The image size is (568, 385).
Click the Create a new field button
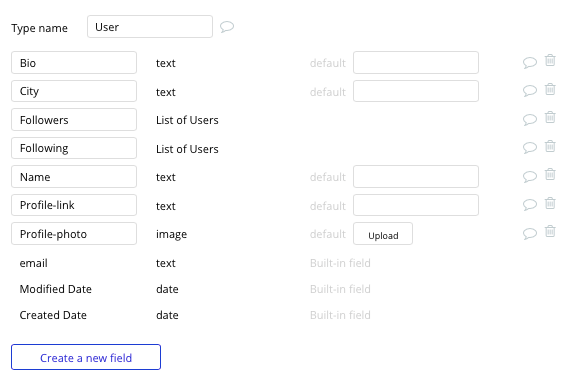86,357
